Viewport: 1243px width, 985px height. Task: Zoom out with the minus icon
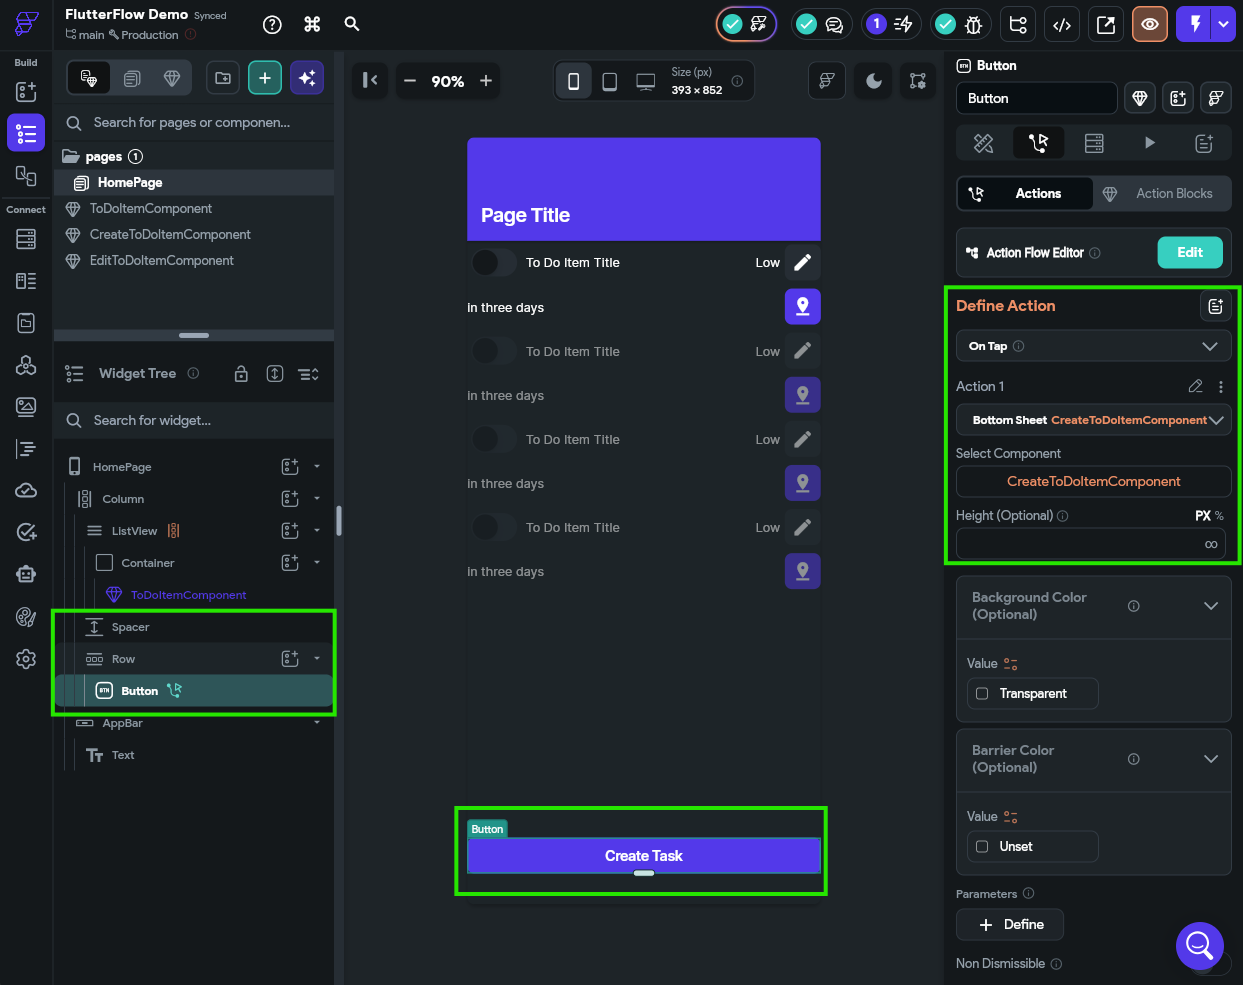(409, 81)
